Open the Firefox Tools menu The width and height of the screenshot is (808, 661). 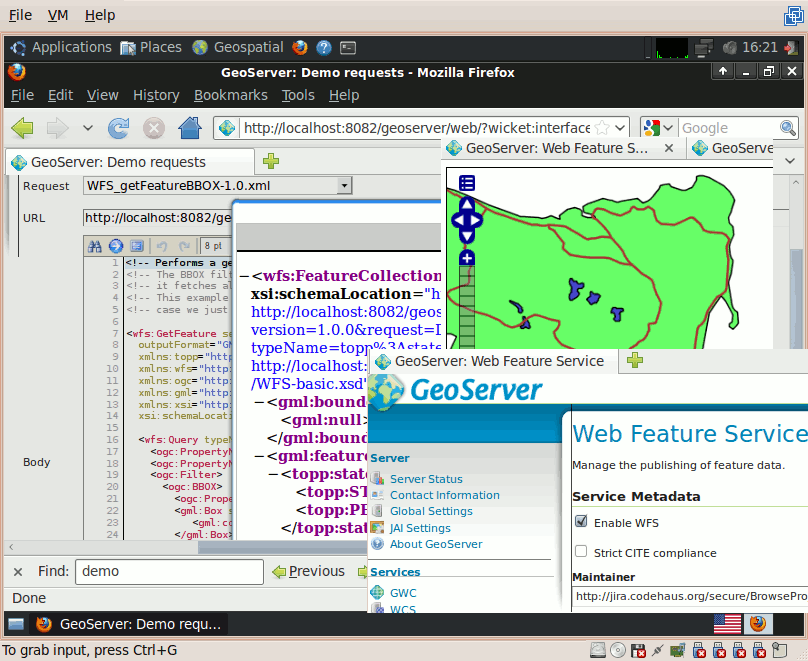[298, 95]
